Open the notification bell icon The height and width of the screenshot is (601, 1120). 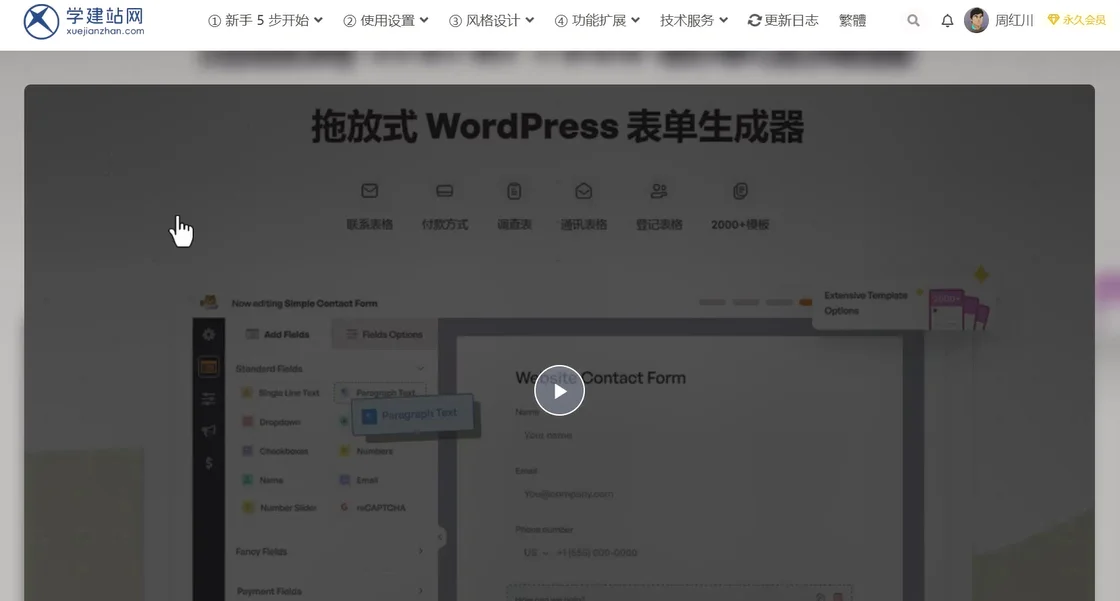point(947,21)
